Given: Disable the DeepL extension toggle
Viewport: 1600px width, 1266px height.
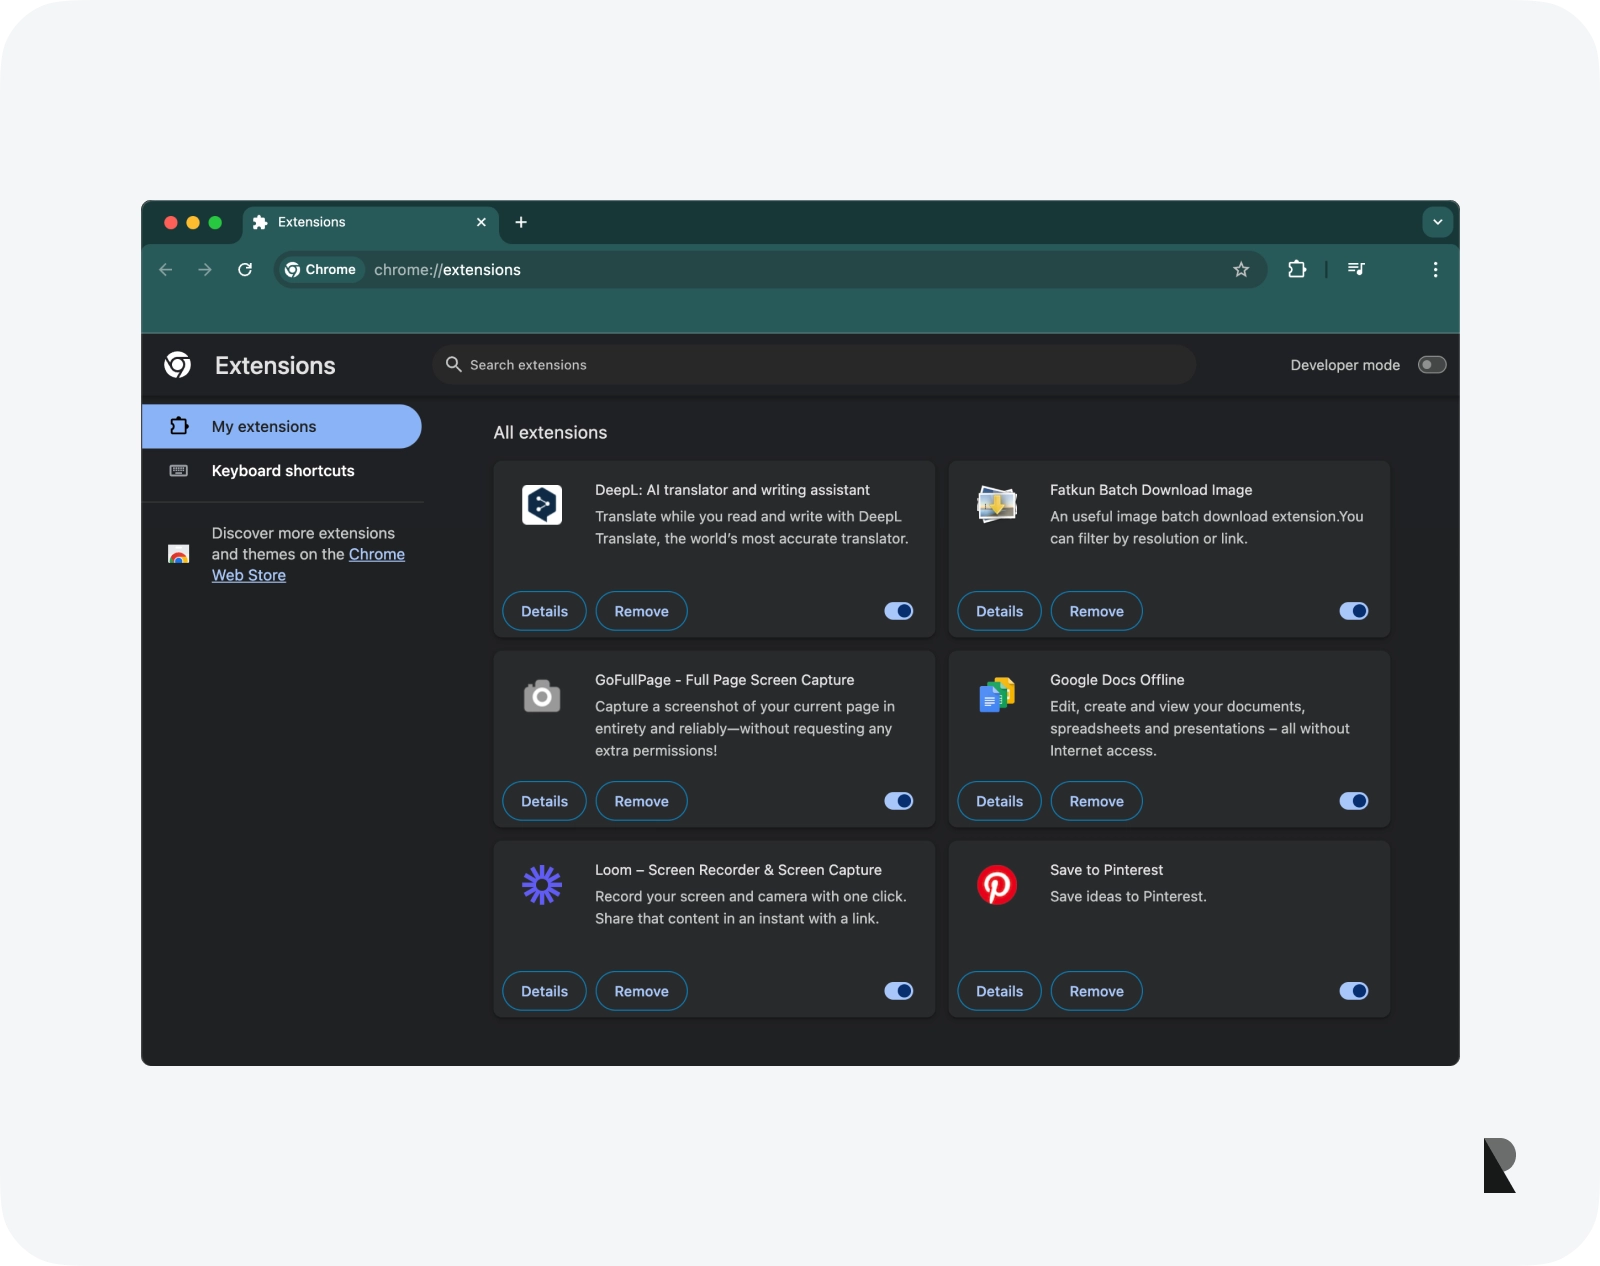Looking at the screenshot, I should tap(899, 611).
